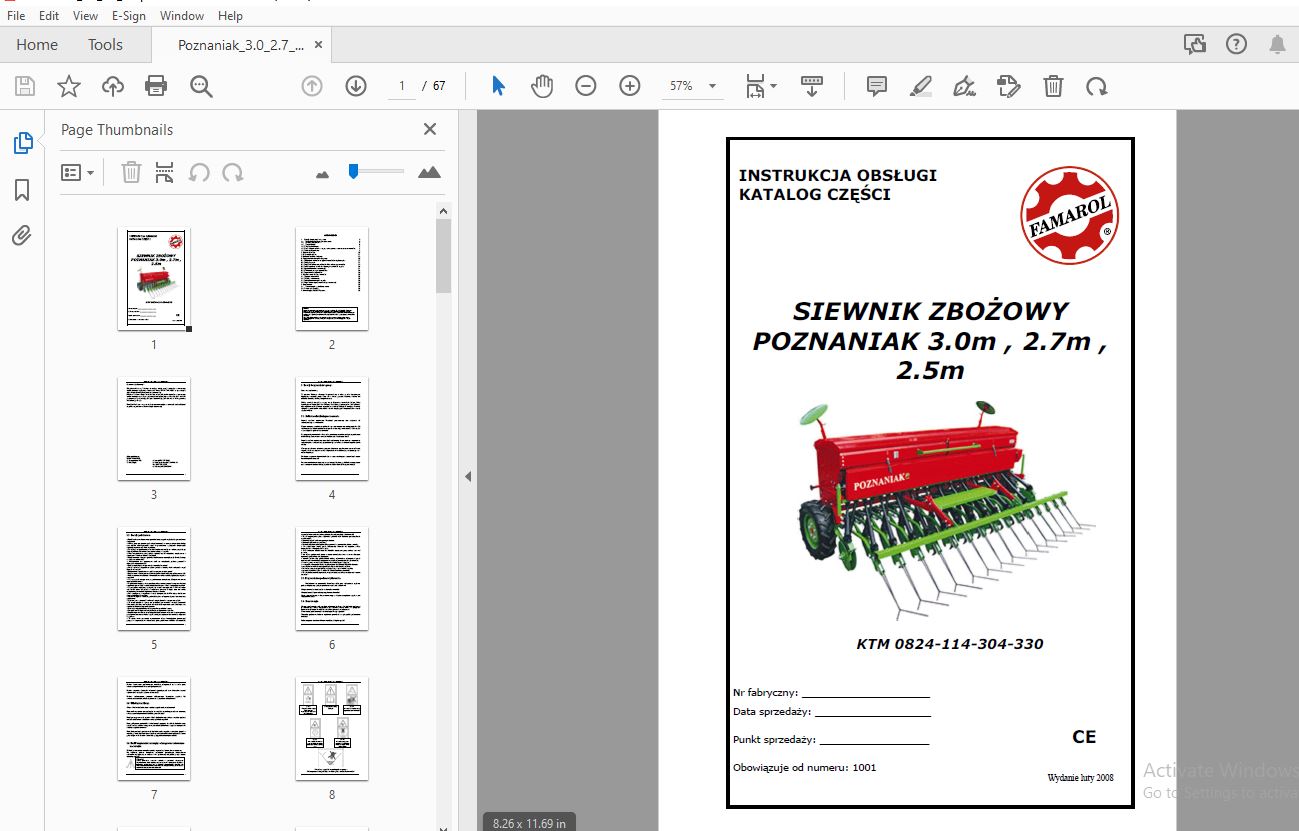1299x831 pixels.
Task: Open the Sign document pen tool
Action: (965, 86)
